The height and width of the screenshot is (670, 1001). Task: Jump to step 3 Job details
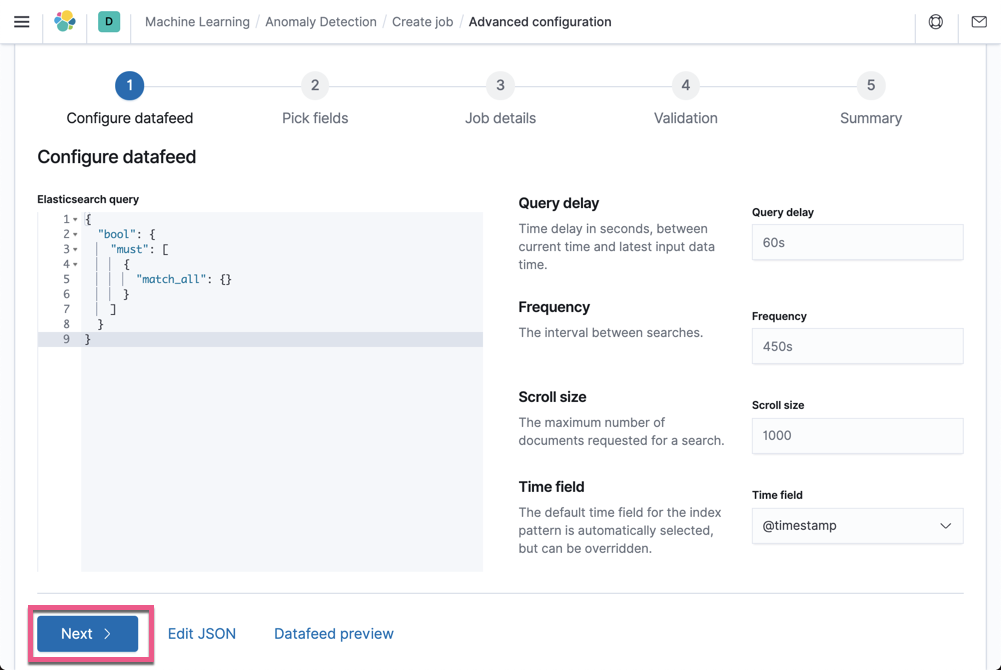[500, 86]
